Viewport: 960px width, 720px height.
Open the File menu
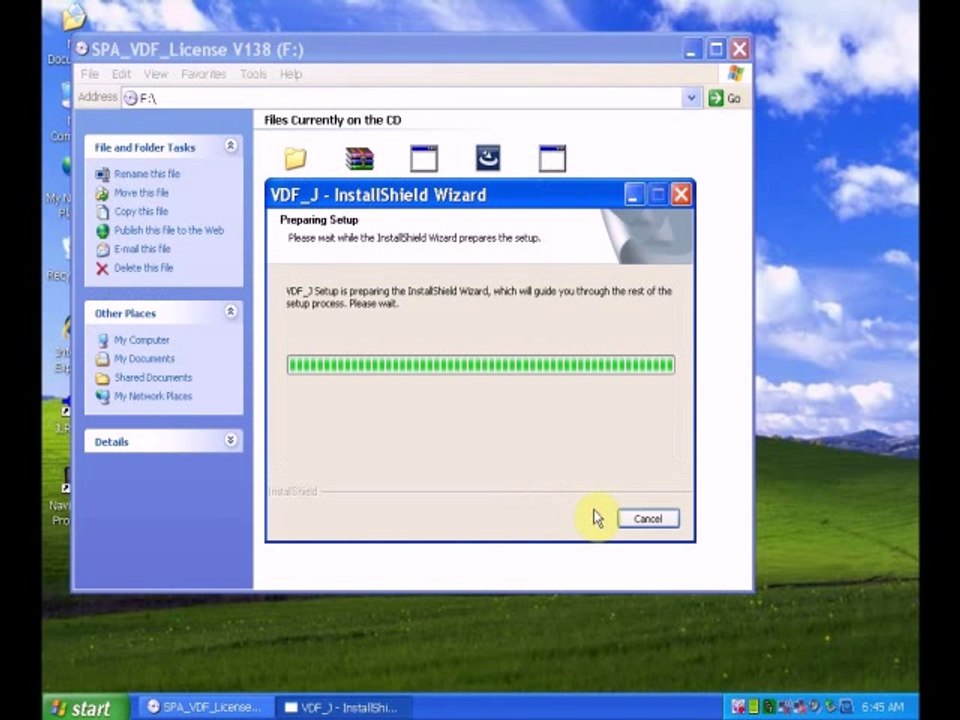coord(89,74)
